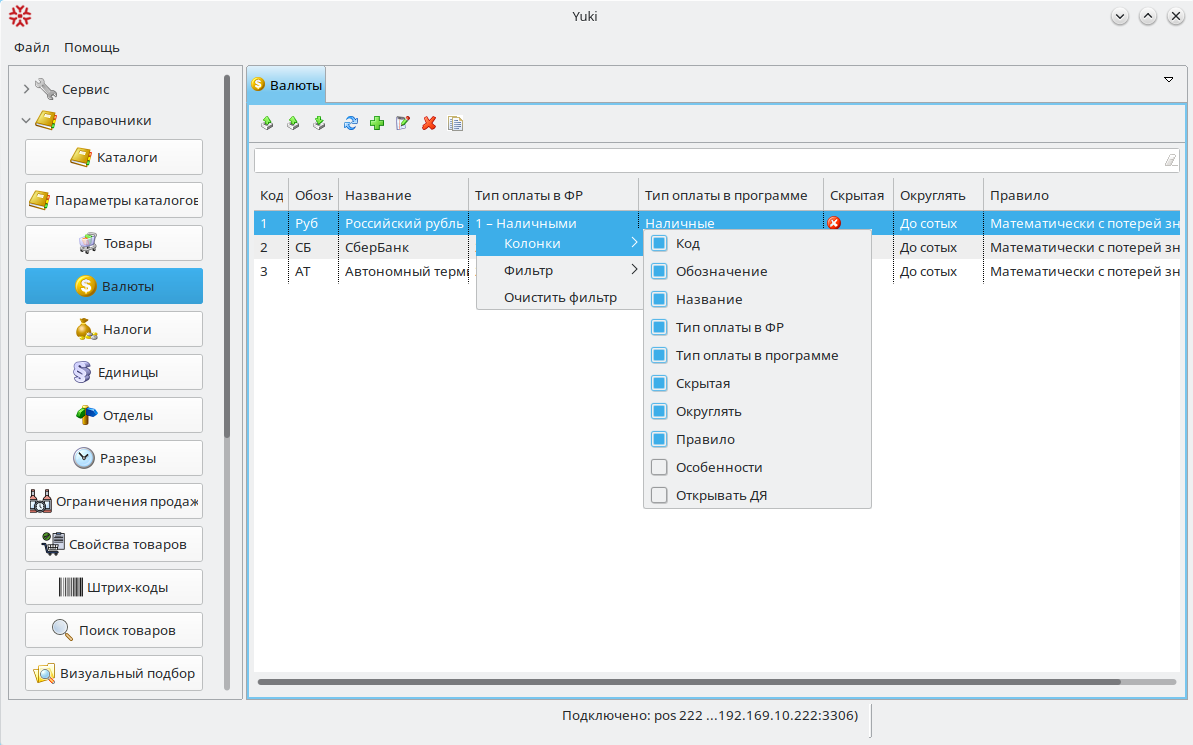Click the Правило column header
This screenshot has height=745, width=1193.
pos(1081,196)
